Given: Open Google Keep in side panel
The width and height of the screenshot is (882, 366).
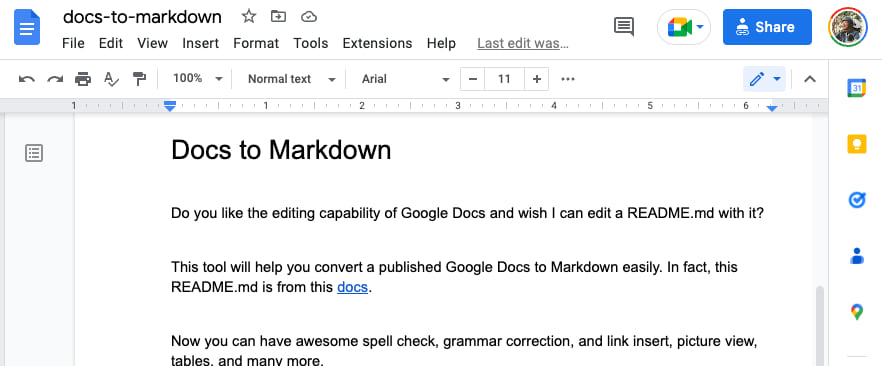Looking at the screenshot, I should [x=857, y=144].
